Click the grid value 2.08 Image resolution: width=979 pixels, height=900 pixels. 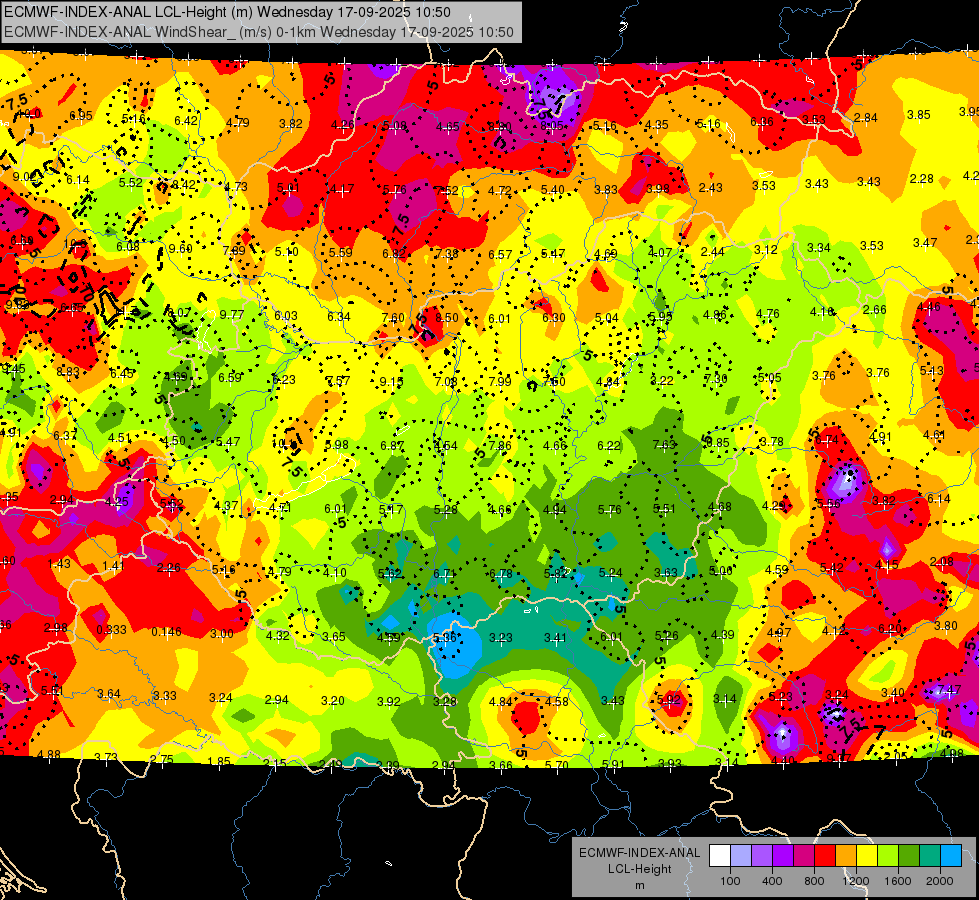click(x=942, y=561)
